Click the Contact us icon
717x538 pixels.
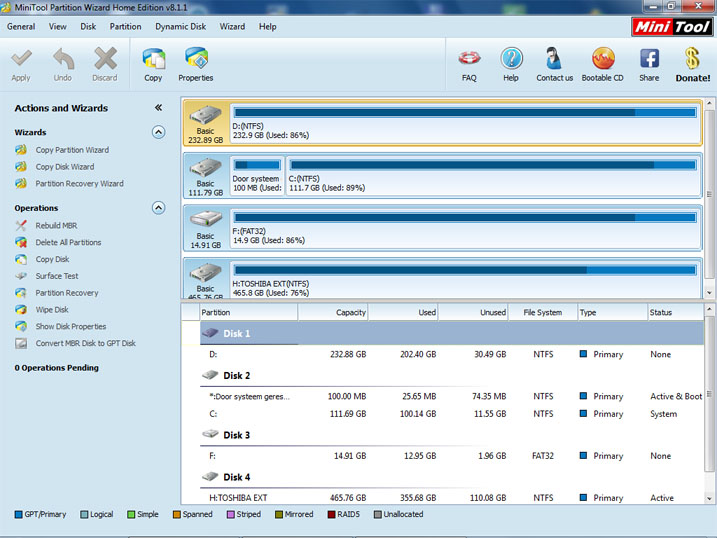(x=554, y=59)
